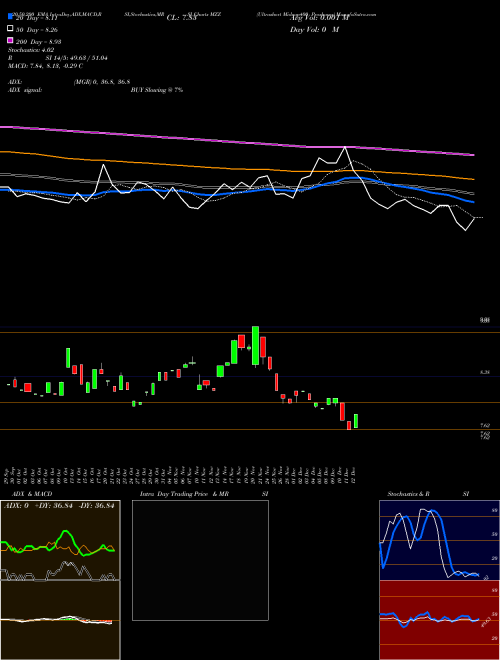Click the 'ADX signal:' label

pos(25,90)
